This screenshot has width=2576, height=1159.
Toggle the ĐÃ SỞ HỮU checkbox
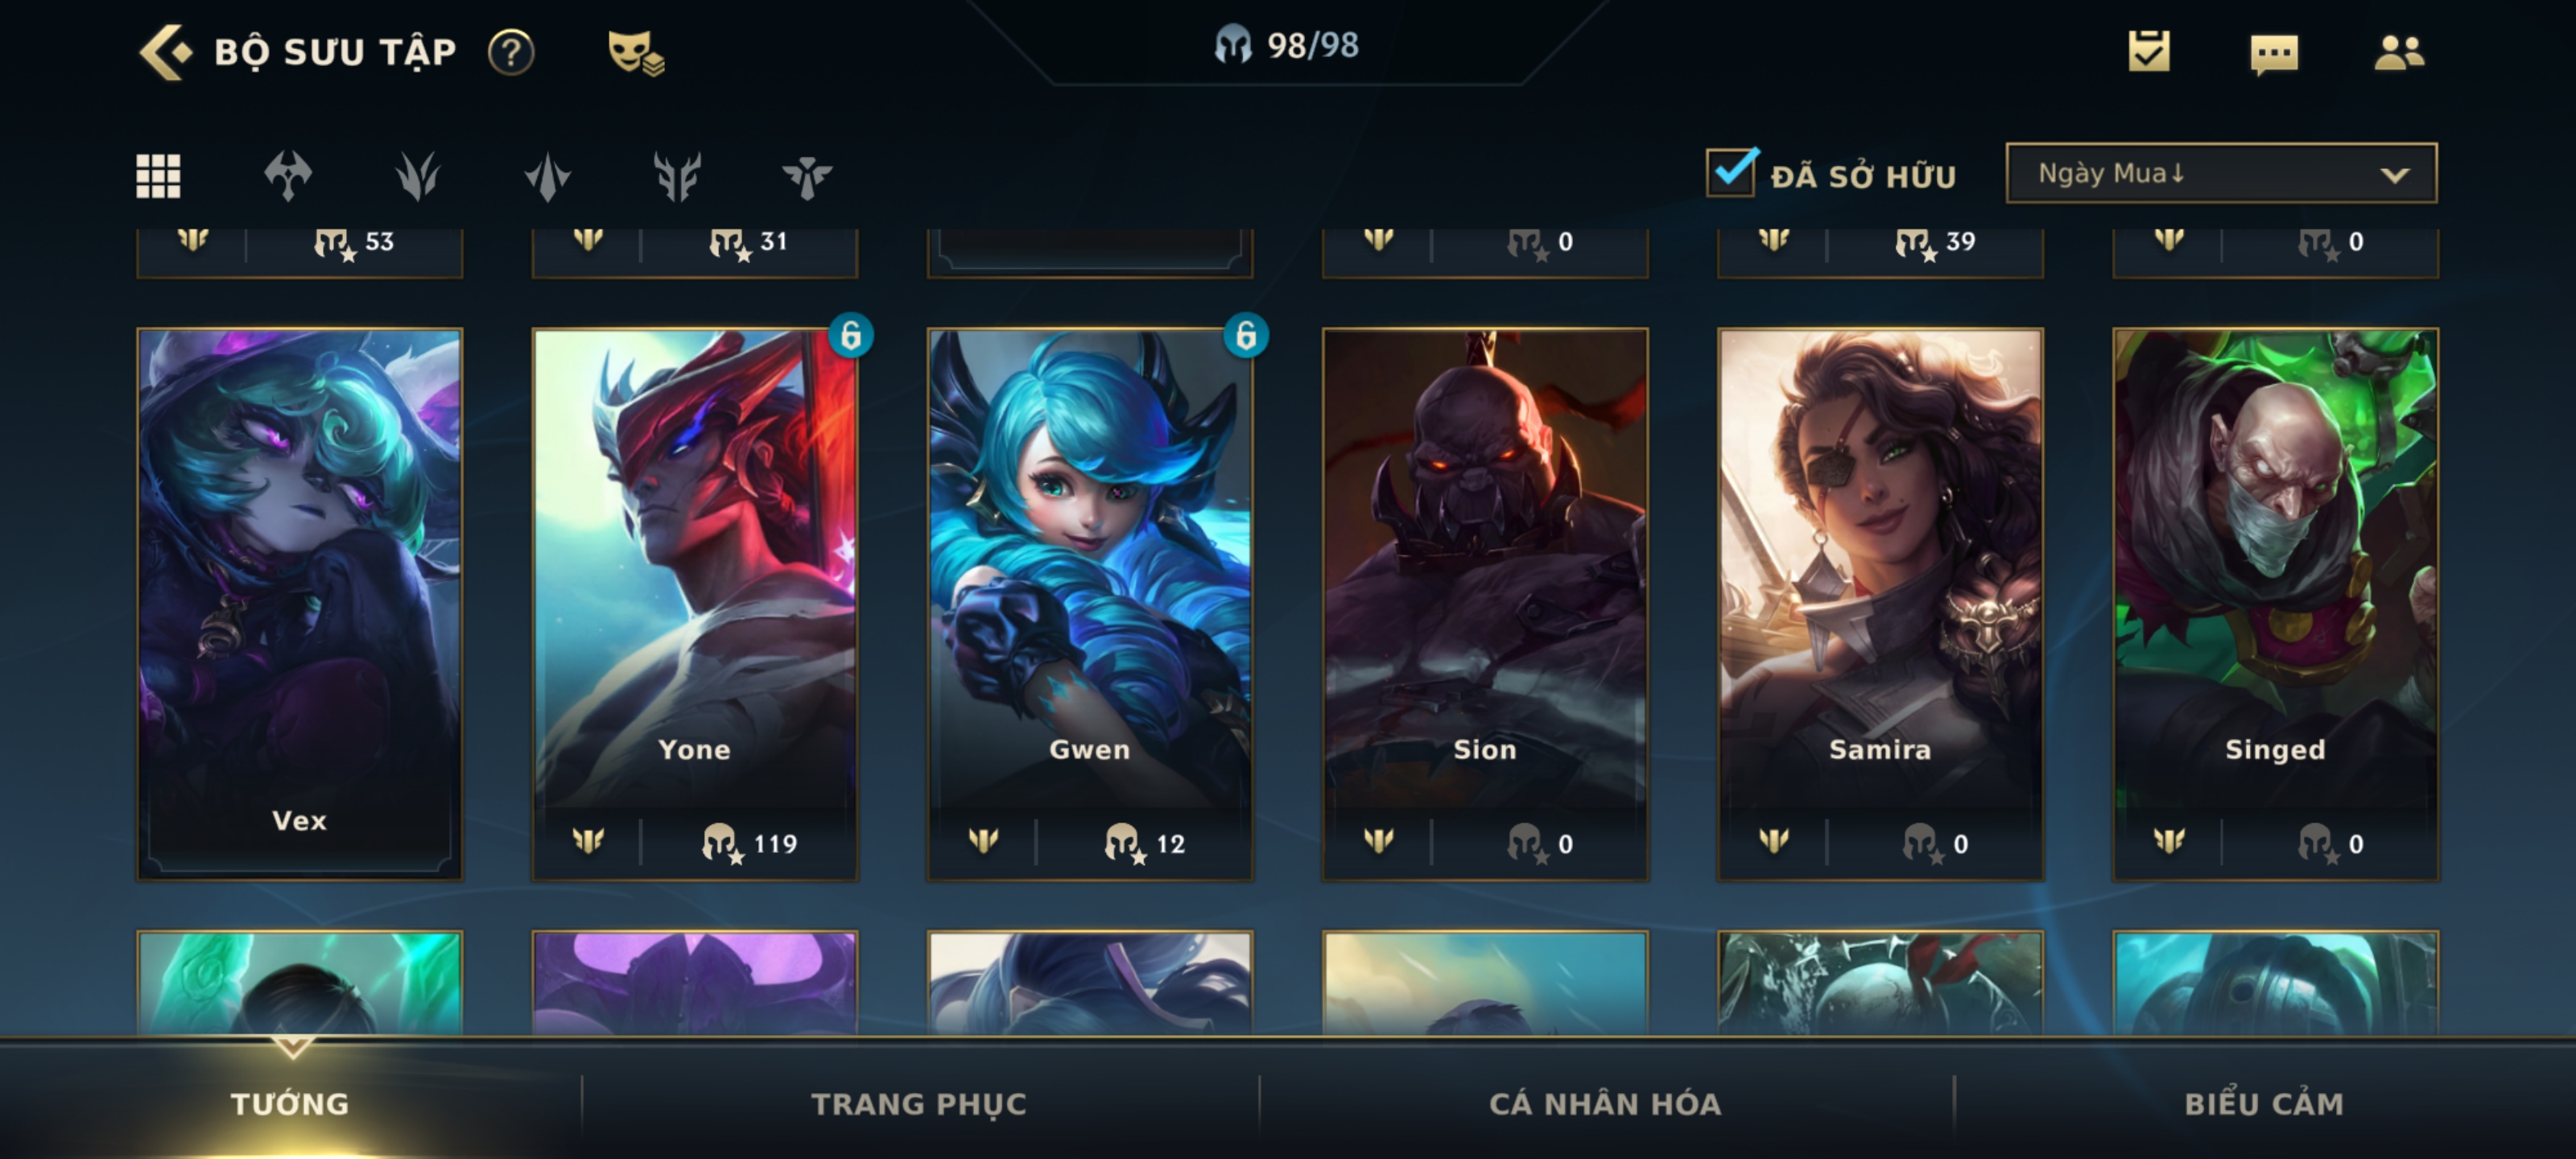[x=1731, y=173]
